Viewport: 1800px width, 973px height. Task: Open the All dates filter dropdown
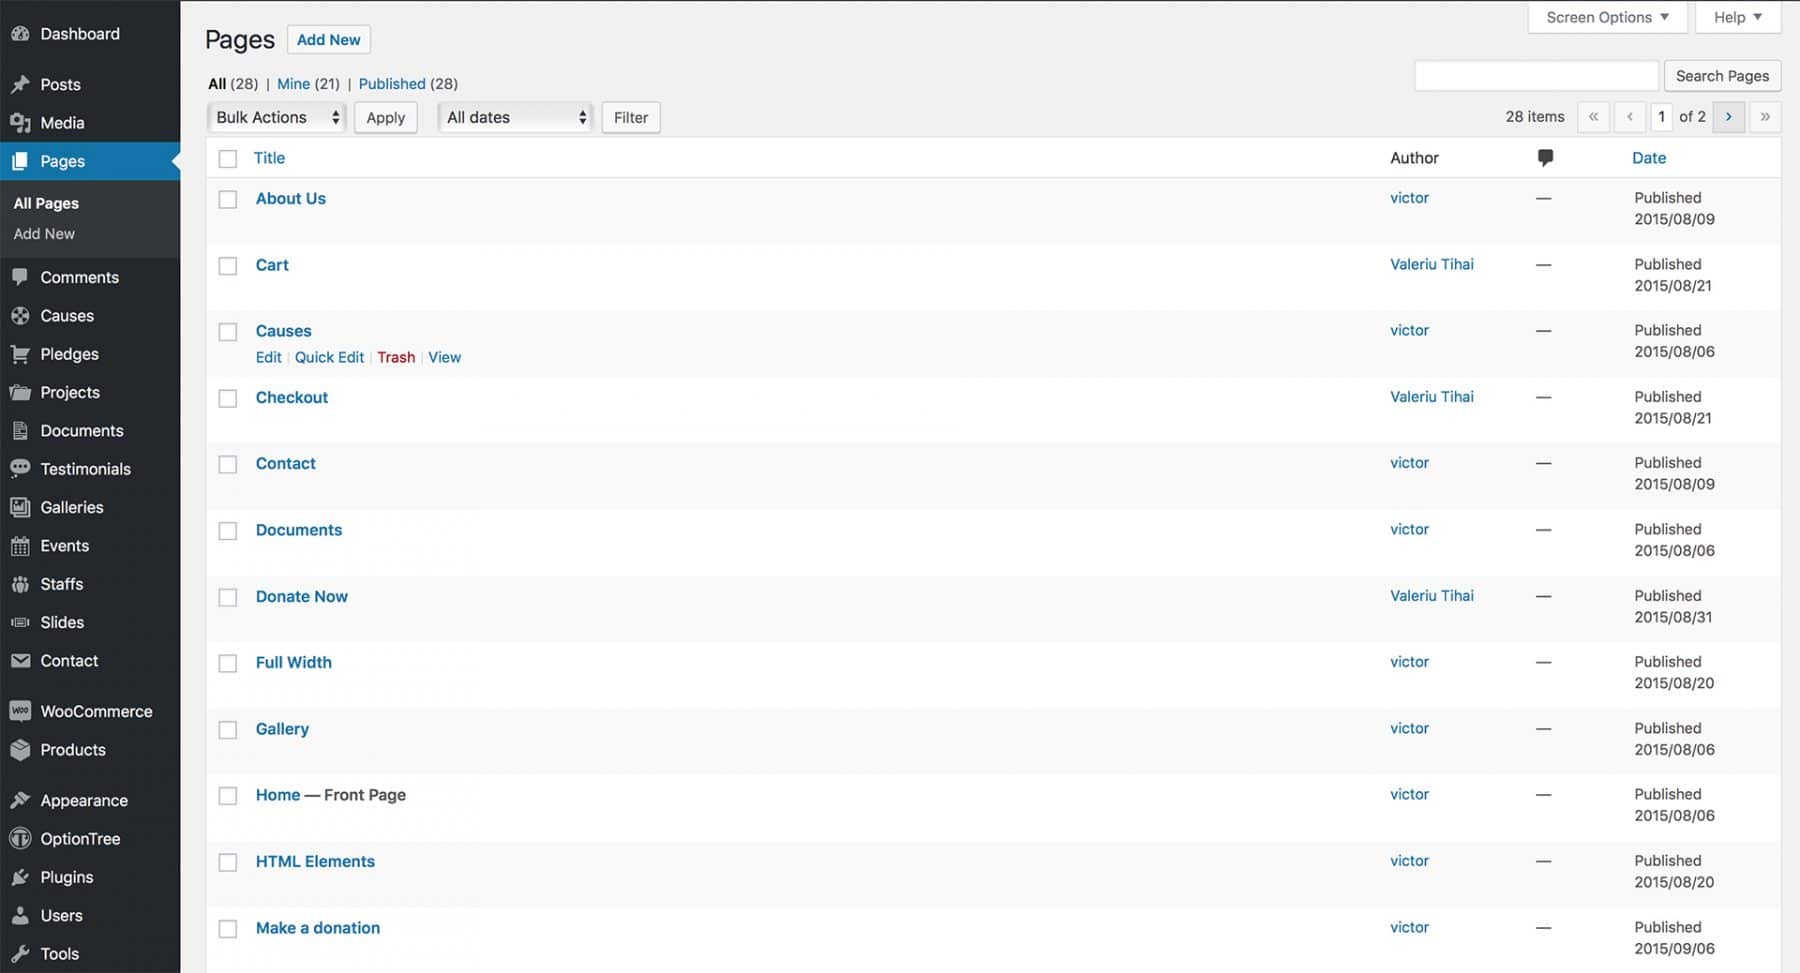[x=514, y=117]
